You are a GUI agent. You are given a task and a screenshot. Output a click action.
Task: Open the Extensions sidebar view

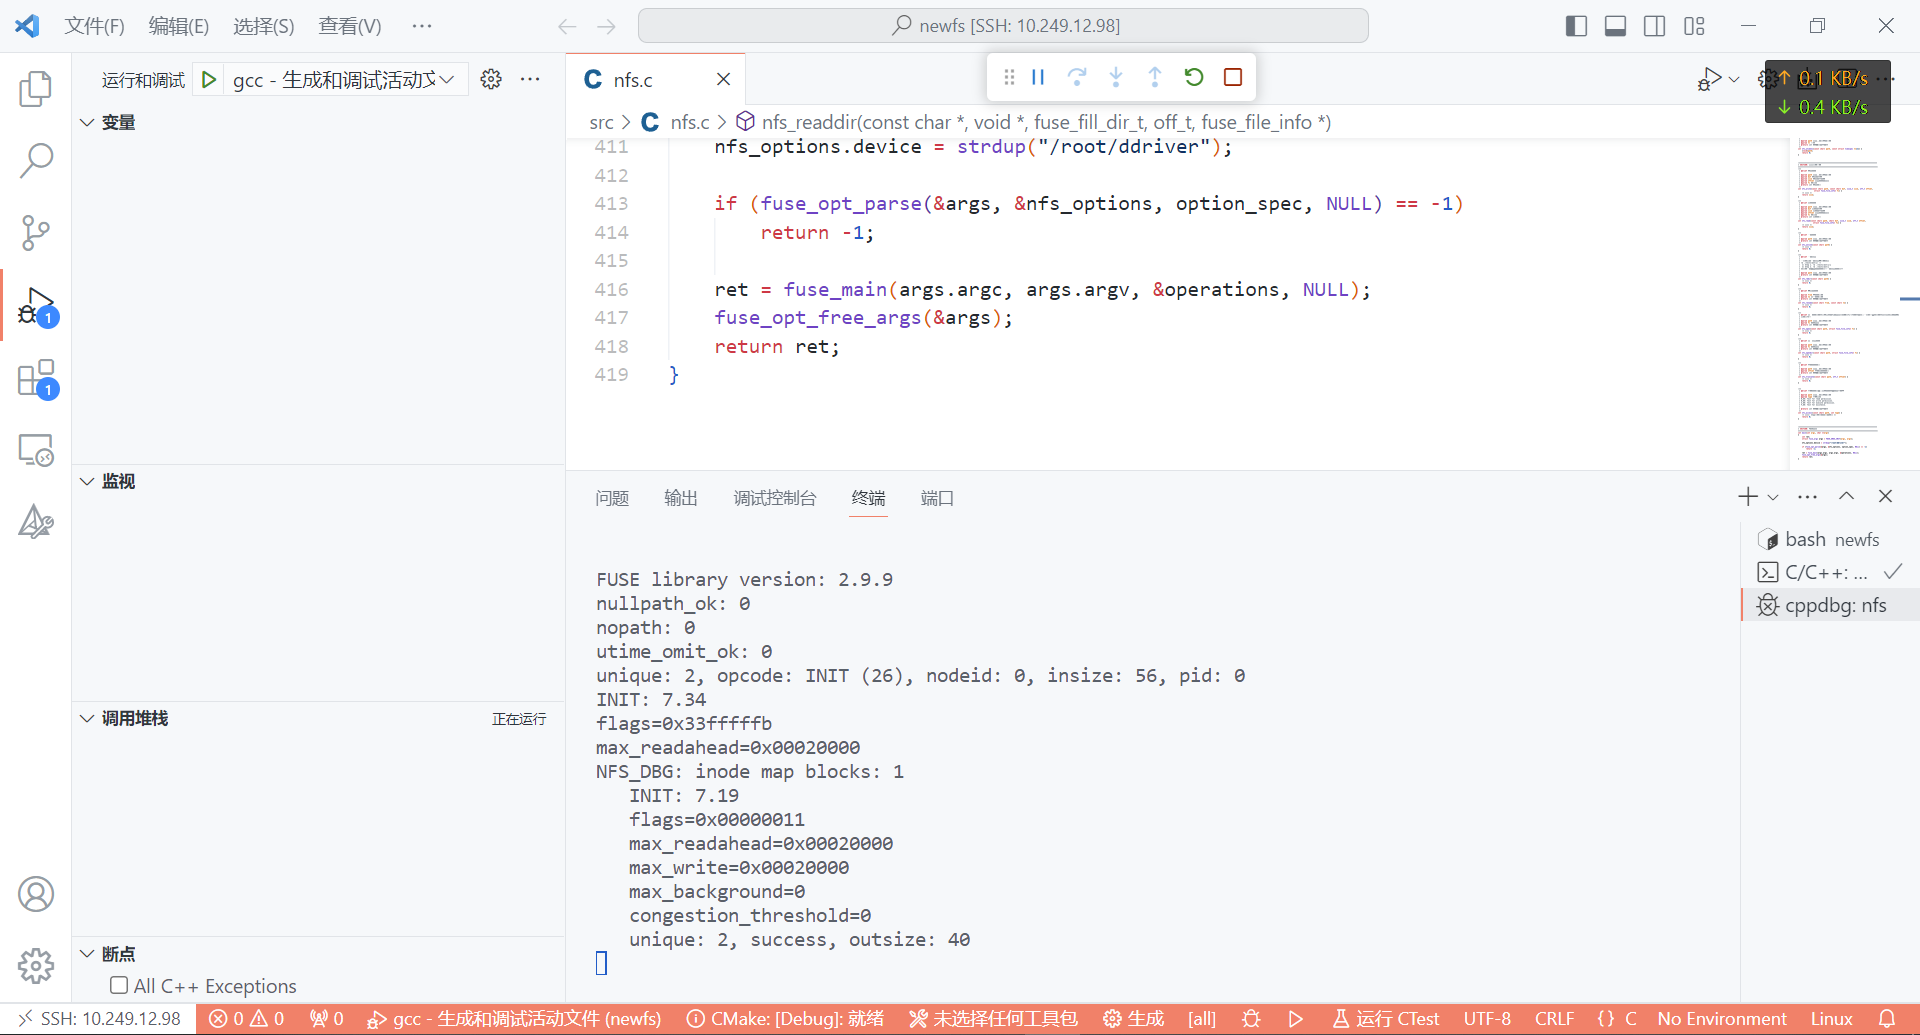[36, 379]
